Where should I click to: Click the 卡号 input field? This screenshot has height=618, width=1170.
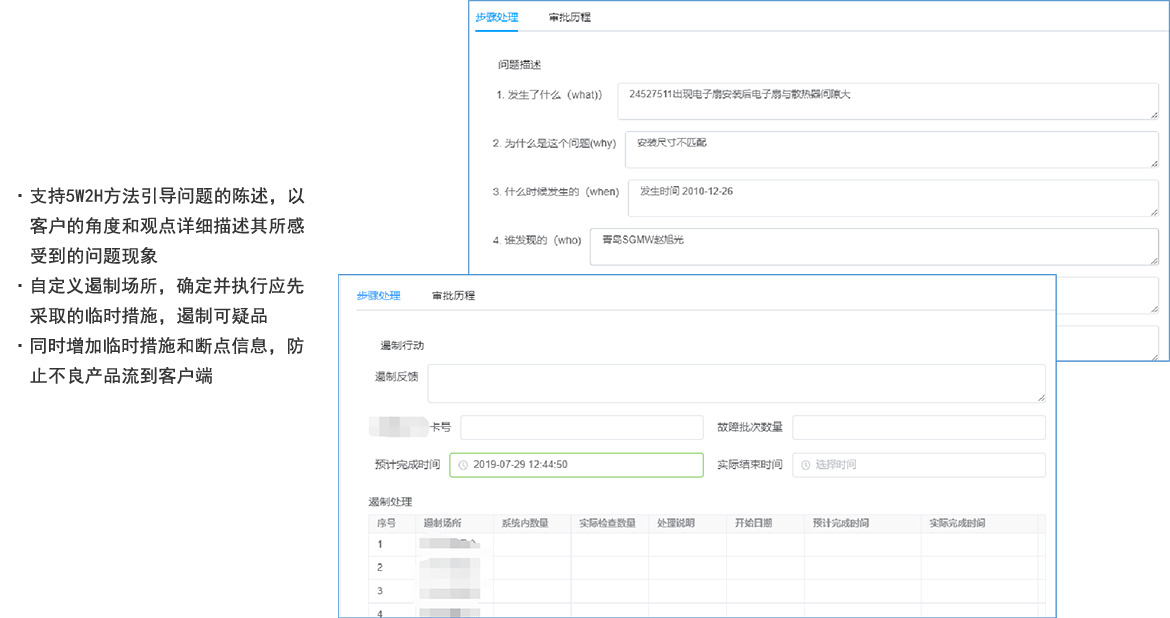pyautogui.click(x=580, y=427)
